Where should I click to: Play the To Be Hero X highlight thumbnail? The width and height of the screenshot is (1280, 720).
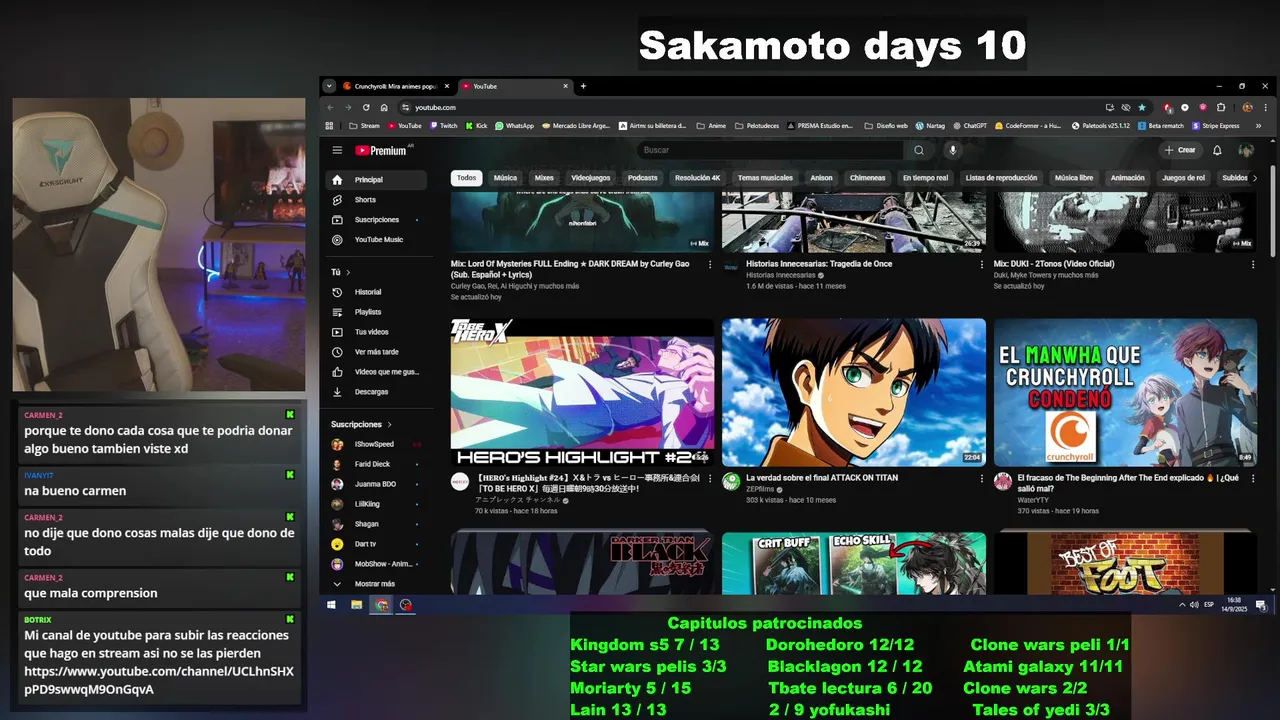coord(582,393)
